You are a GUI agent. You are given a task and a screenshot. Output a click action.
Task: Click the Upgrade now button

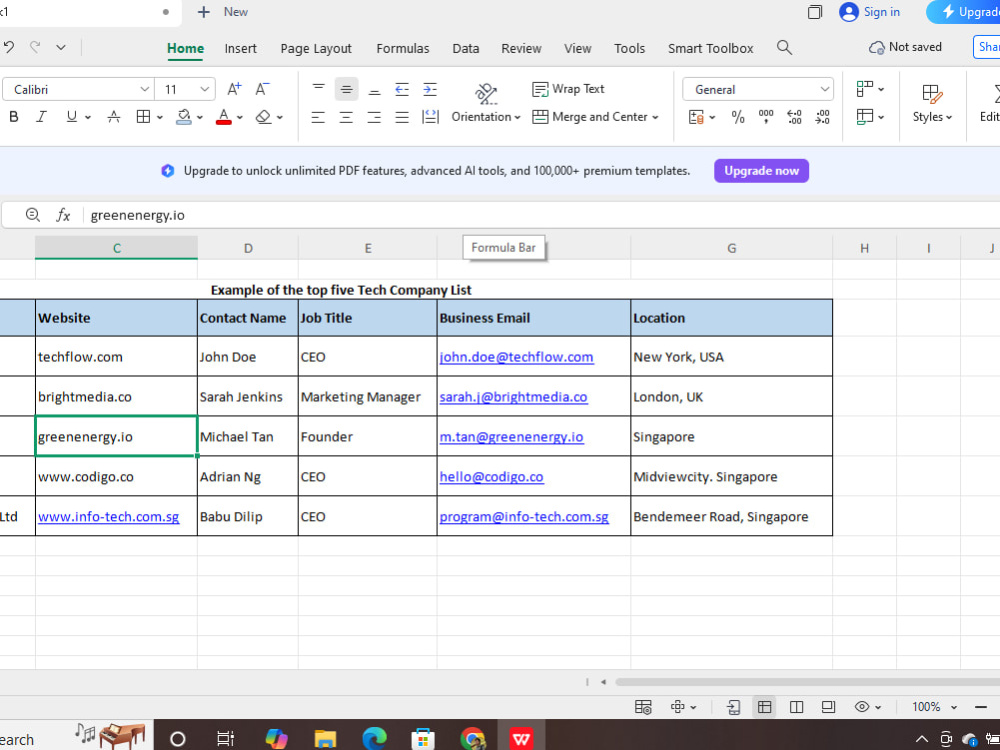click(x=761, y=171)
